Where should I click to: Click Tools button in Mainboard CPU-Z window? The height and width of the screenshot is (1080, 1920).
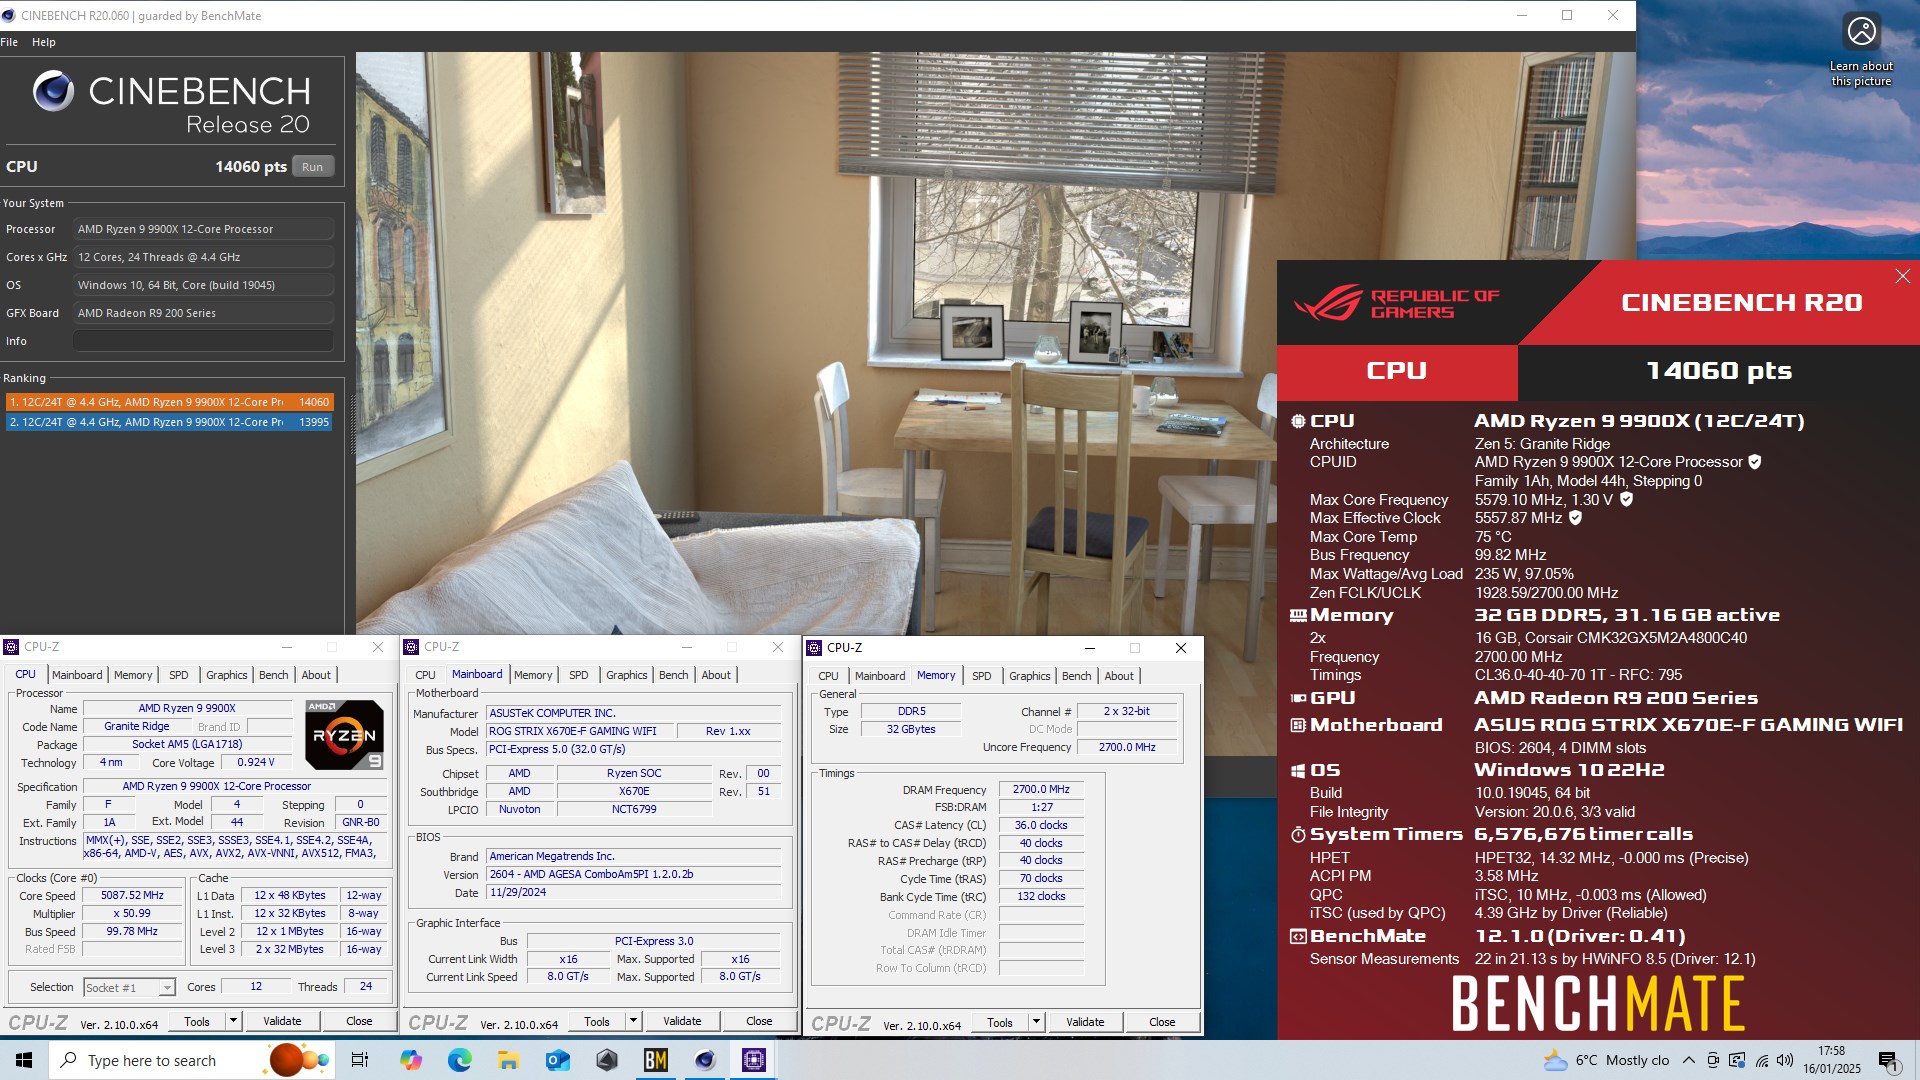[x=597, y=1021]
